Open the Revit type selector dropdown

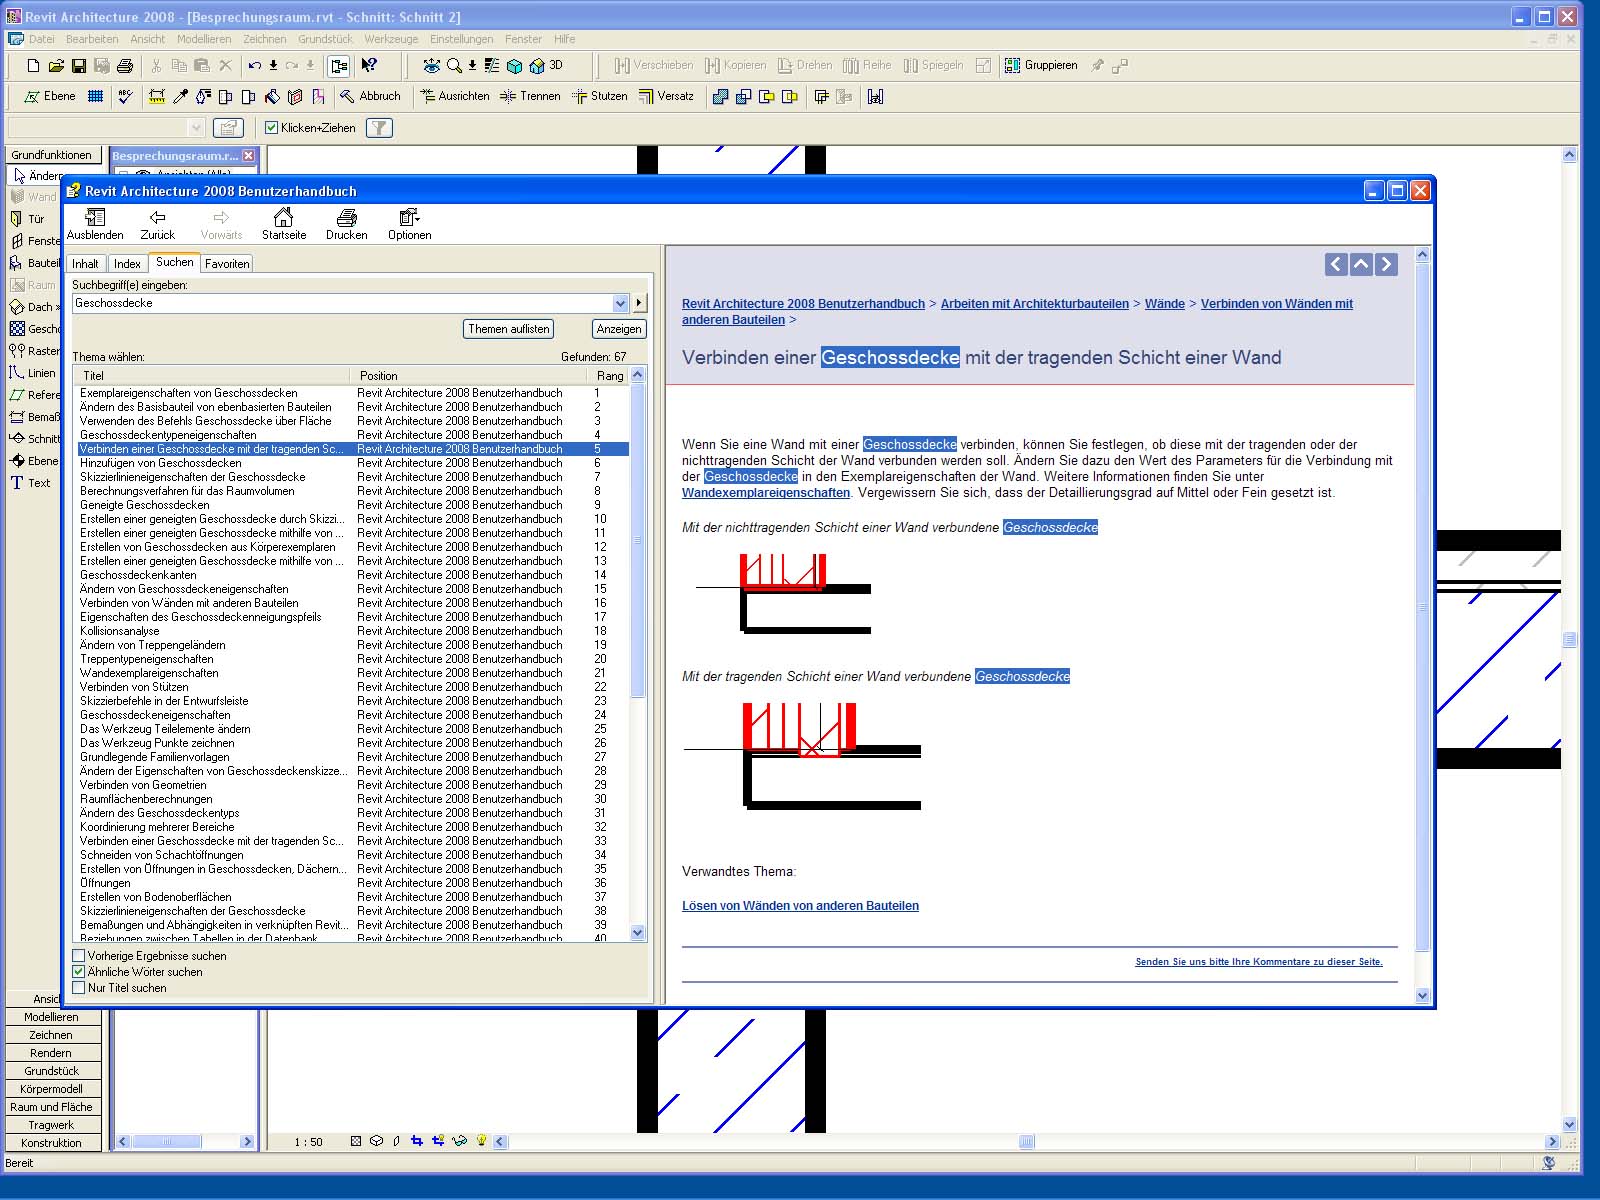[x=196, y=128]
